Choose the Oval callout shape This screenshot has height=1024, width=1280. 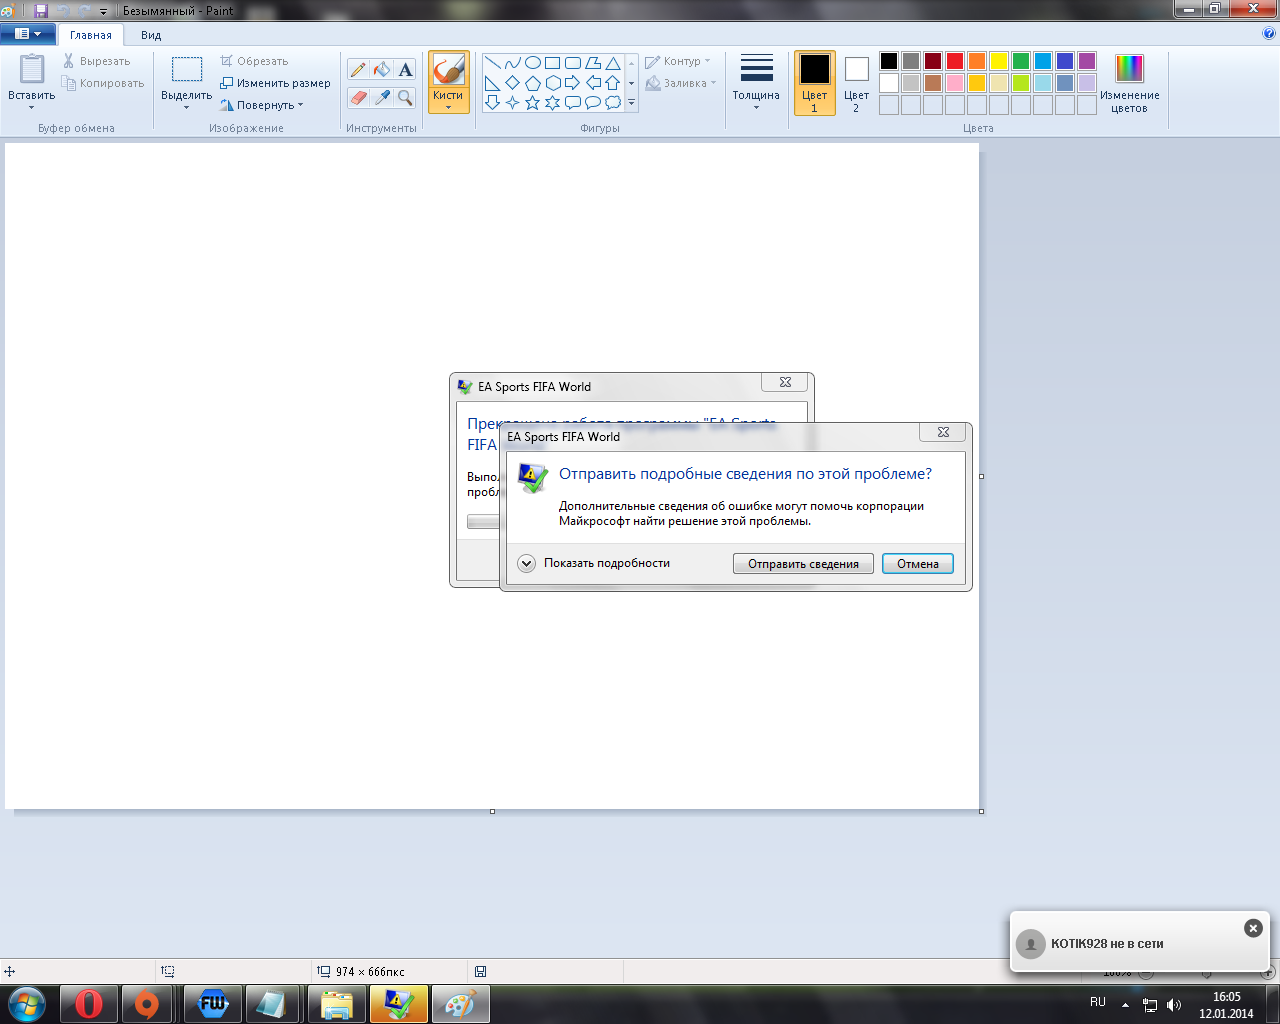tap(592, 102)
